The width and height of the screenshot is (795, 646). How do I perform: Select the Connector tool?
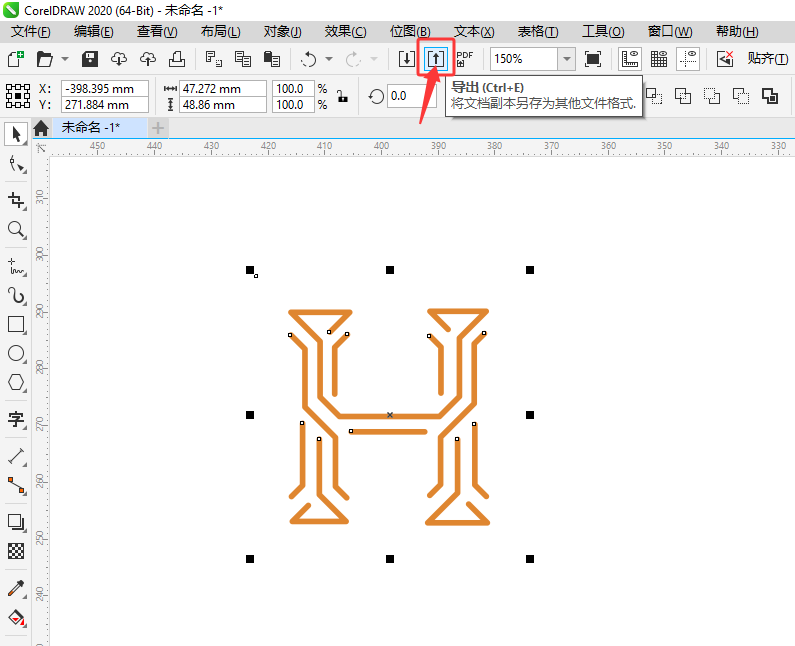tap(16, 485)
